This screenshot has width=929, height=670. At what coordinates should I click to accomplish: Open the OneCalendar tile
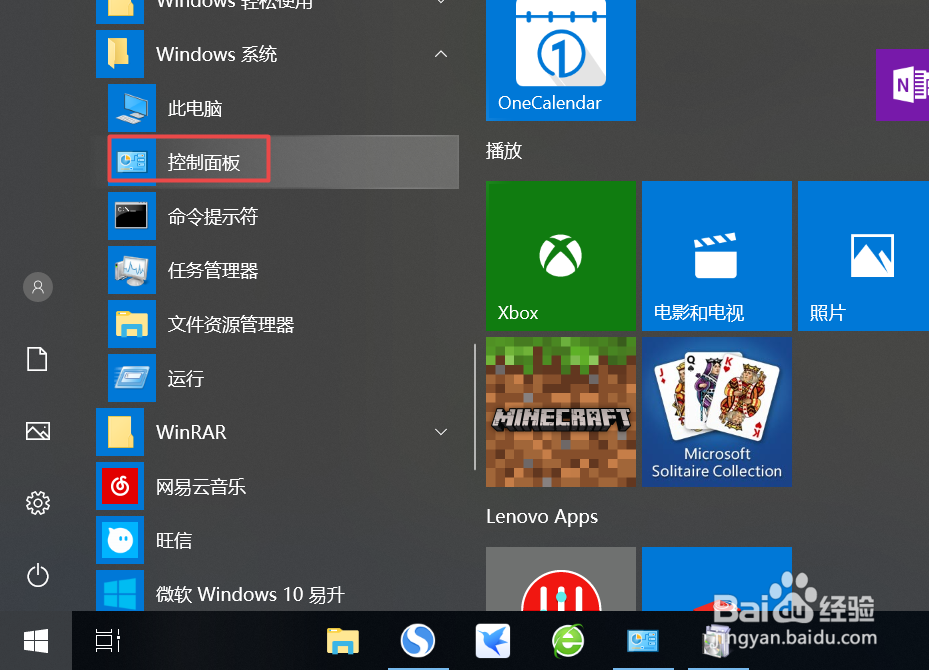tap(560, 60)
